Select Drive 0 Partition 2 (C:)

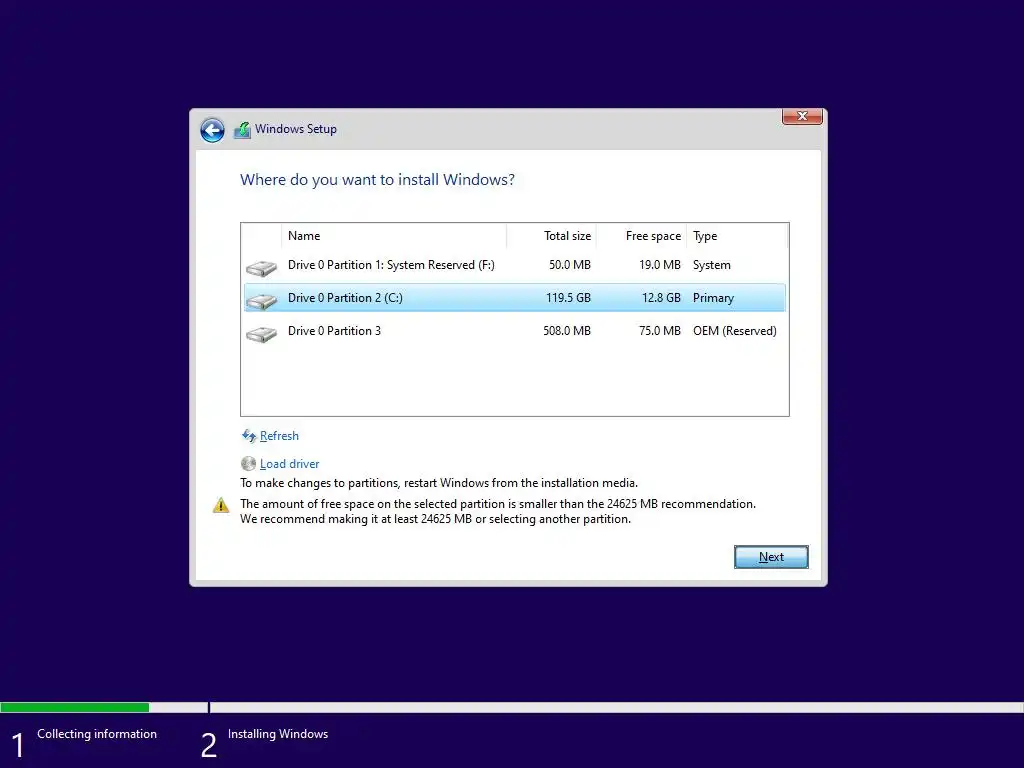(x=515, y=298)
